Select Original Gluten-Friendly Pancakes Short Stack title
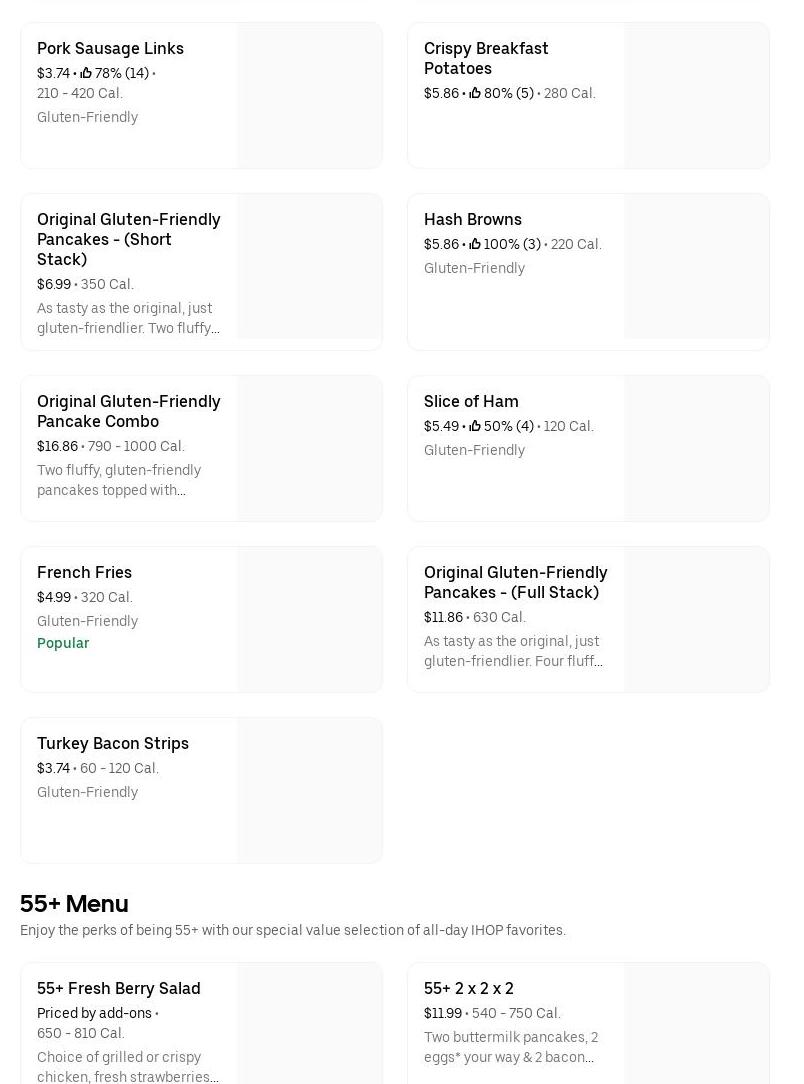Image resolution: width=804 pixels, height=1084 pixels. coord(128,239)
